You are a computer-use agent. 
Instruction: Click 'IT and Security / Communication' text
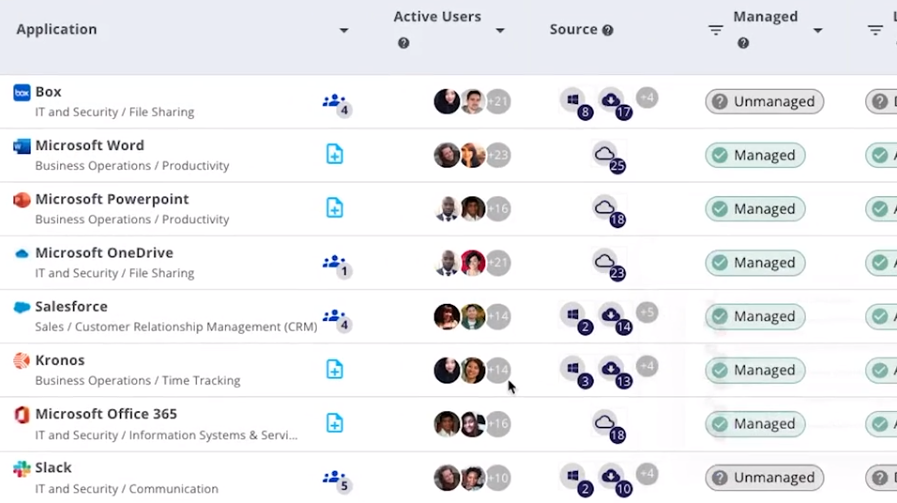click(x=127, y=489)
